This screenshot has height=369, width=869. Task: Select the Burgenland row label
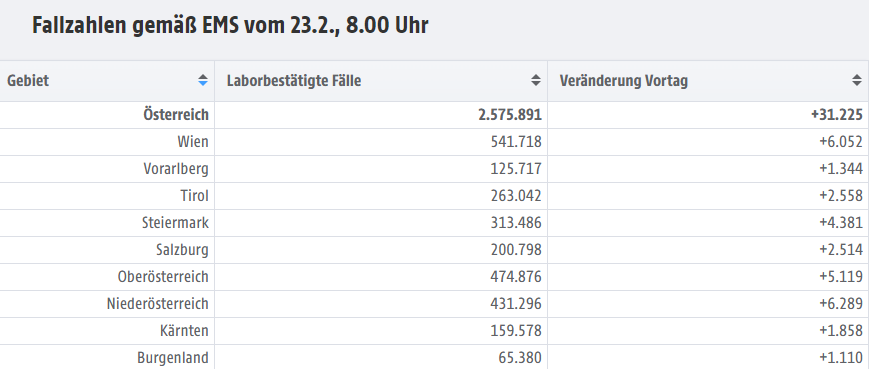point(173,358)
